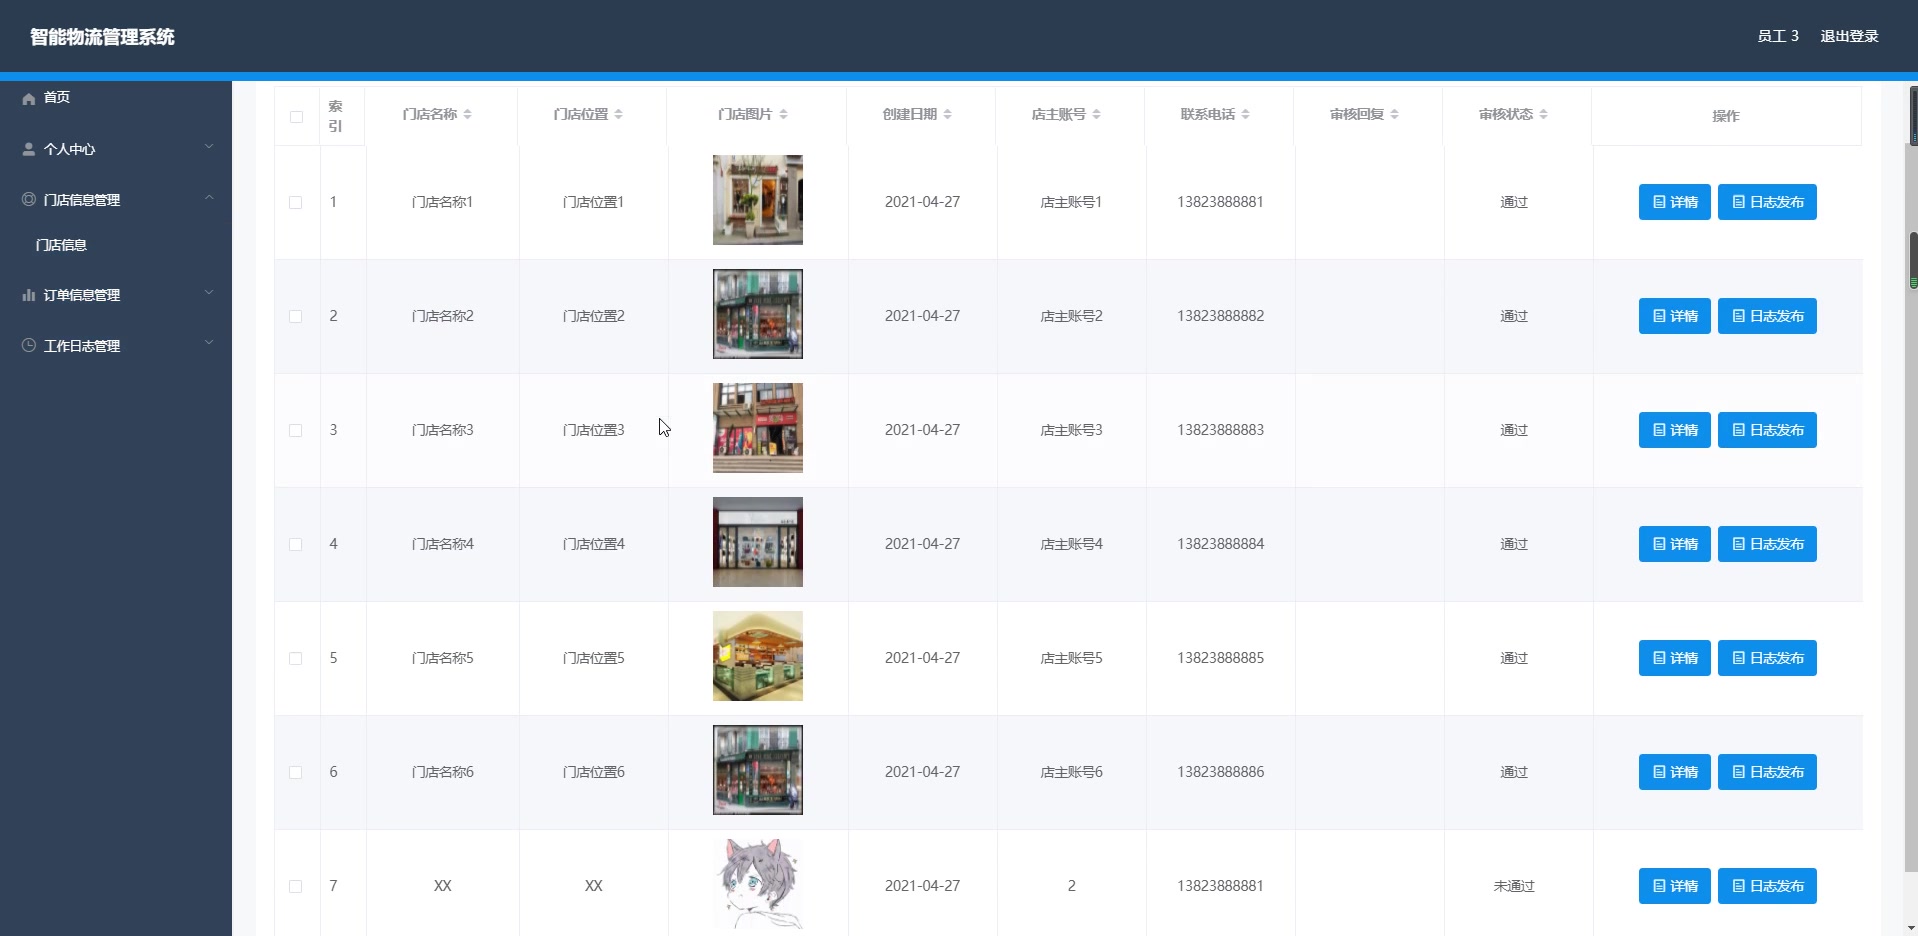Click 智能物流管理系统 title
The width and height of the screenshot is (1918, 936).
(x=102, y=37)
